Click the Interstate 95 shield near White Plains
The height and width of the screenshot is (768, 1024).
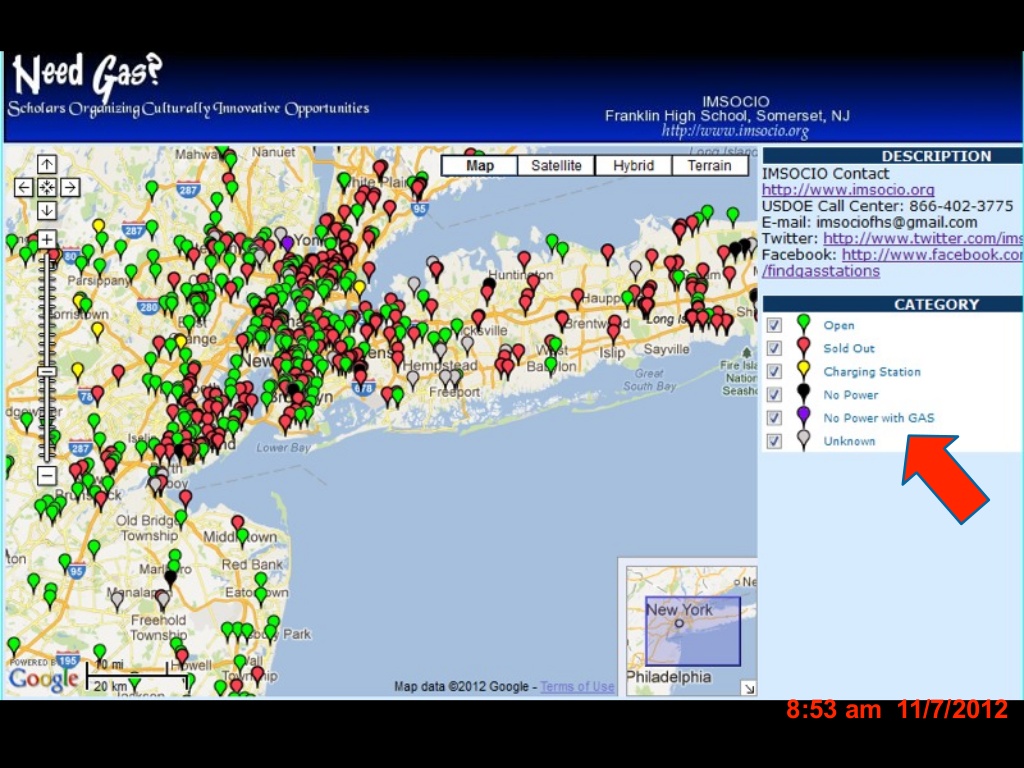tap(419, 209)
